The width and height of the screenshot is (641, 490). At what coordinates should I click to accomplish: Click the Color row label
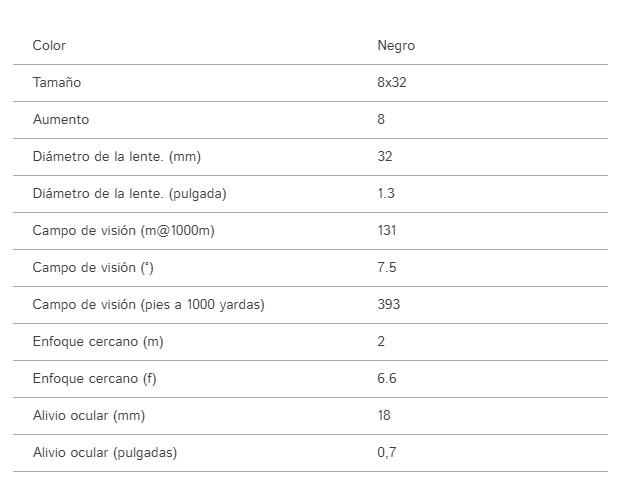click(49, 45)
